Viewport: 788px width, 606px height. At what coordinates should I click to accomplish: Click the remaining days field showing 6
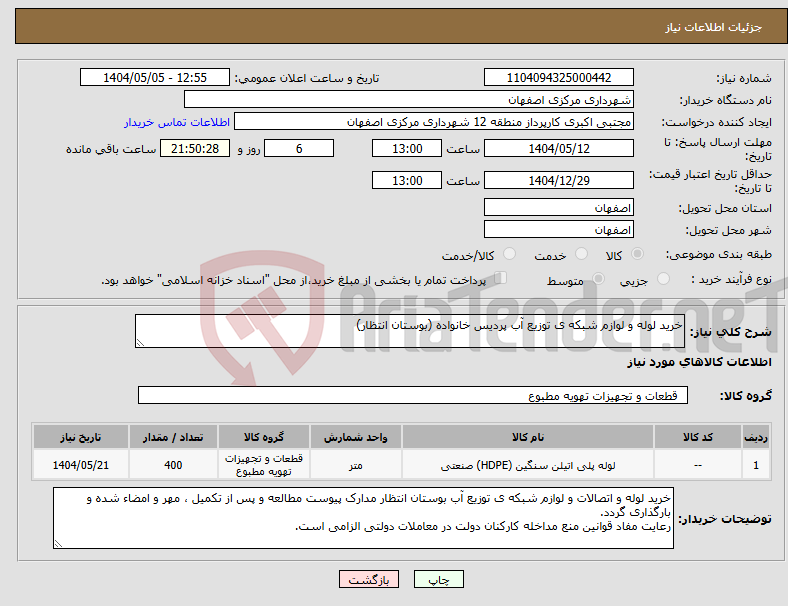click(299, 148)
